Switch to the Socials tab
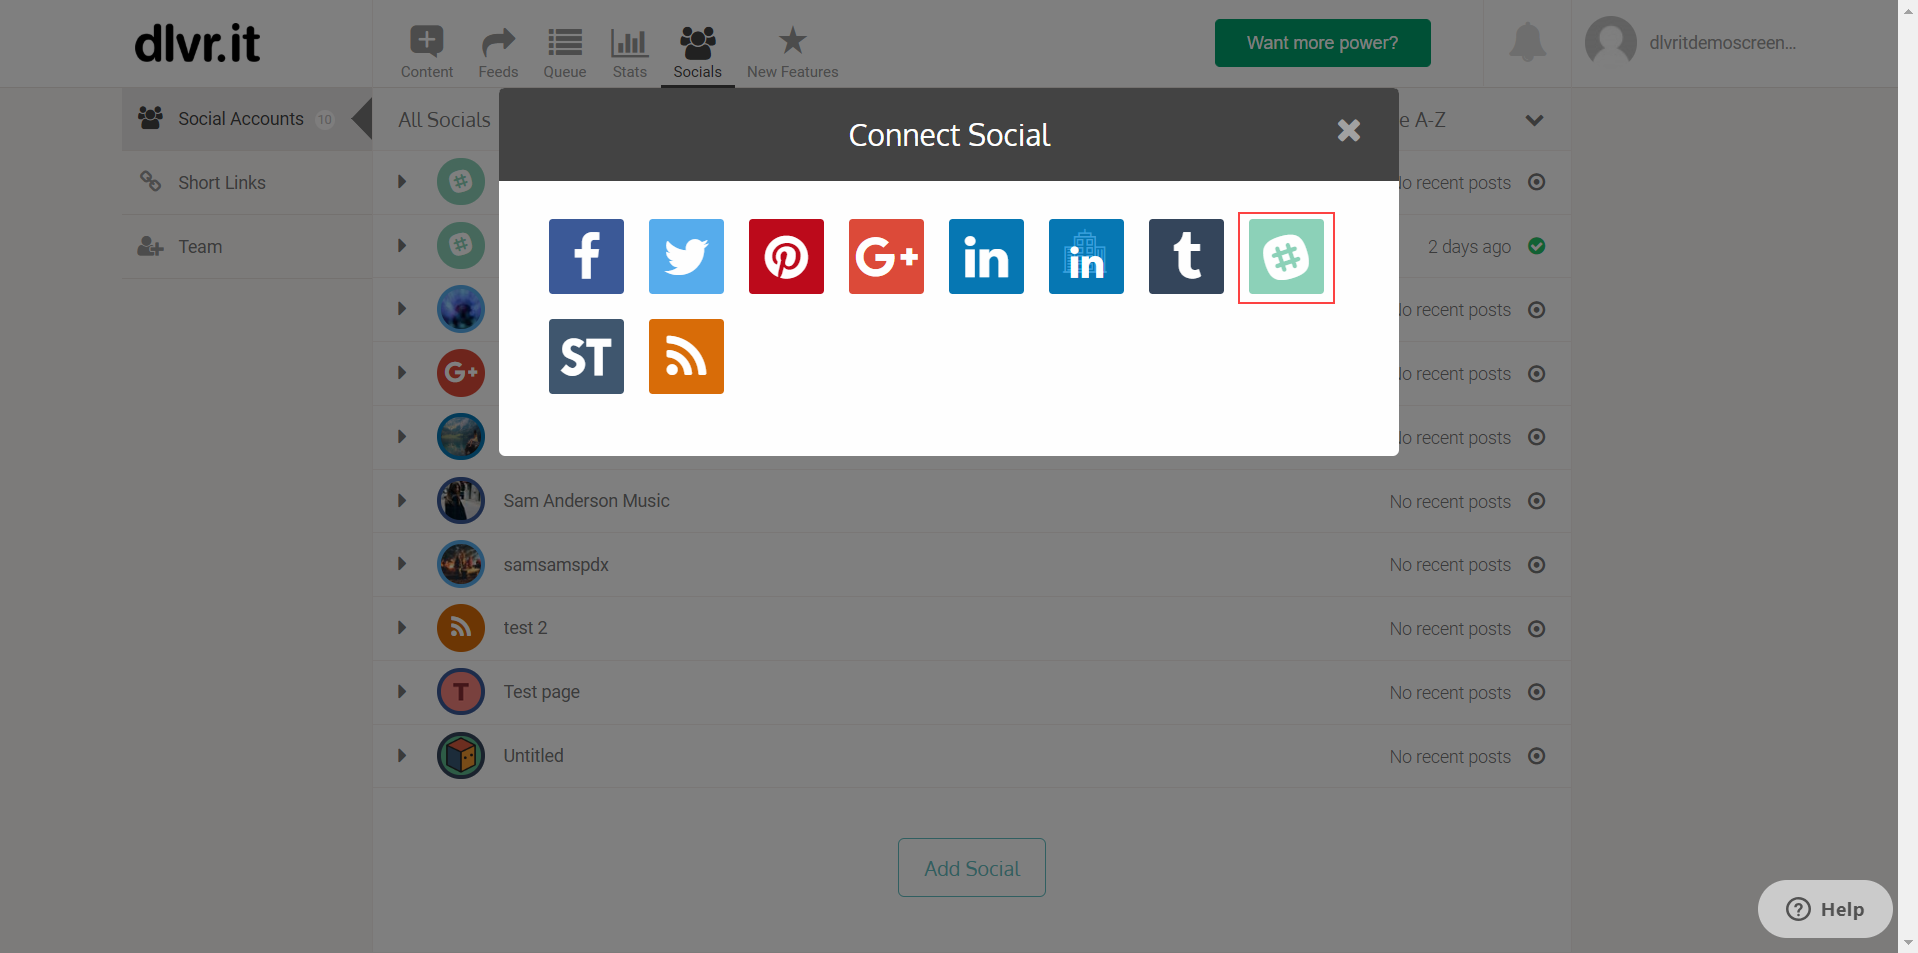The width and height of the screenshot is (1918, 953). coord(698,52)
